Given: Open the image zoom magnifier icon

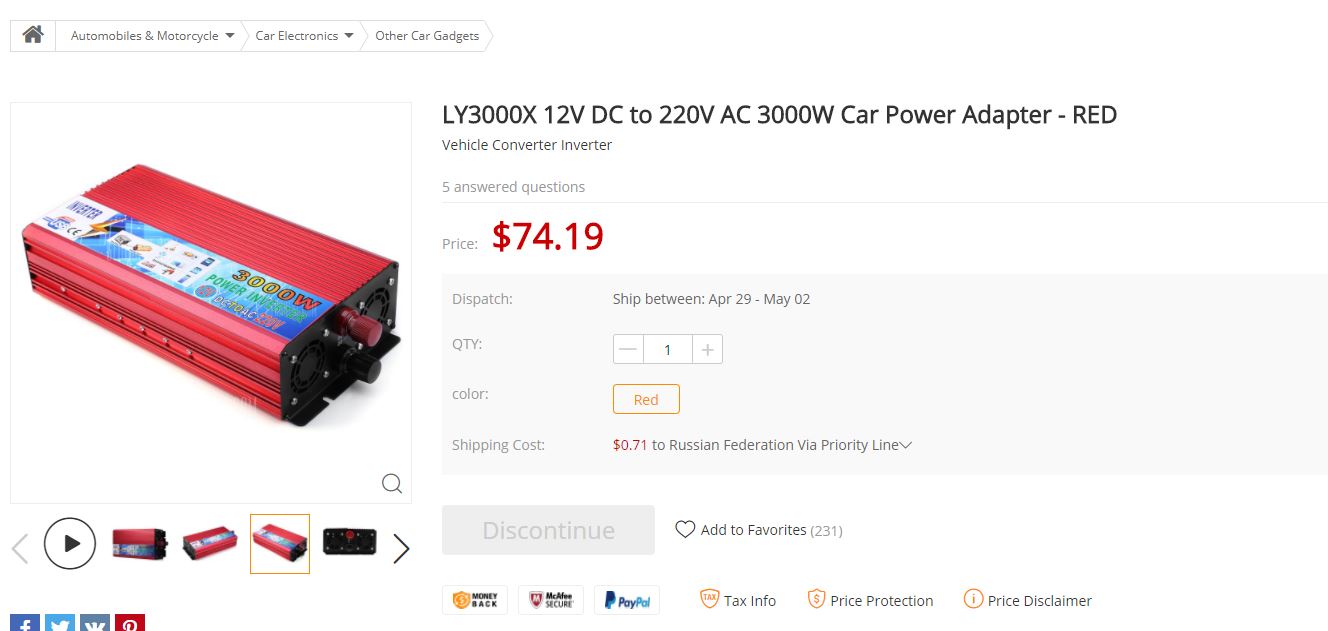Looking at the screenshot, I should pyautogui.click(x=392, y=484).
